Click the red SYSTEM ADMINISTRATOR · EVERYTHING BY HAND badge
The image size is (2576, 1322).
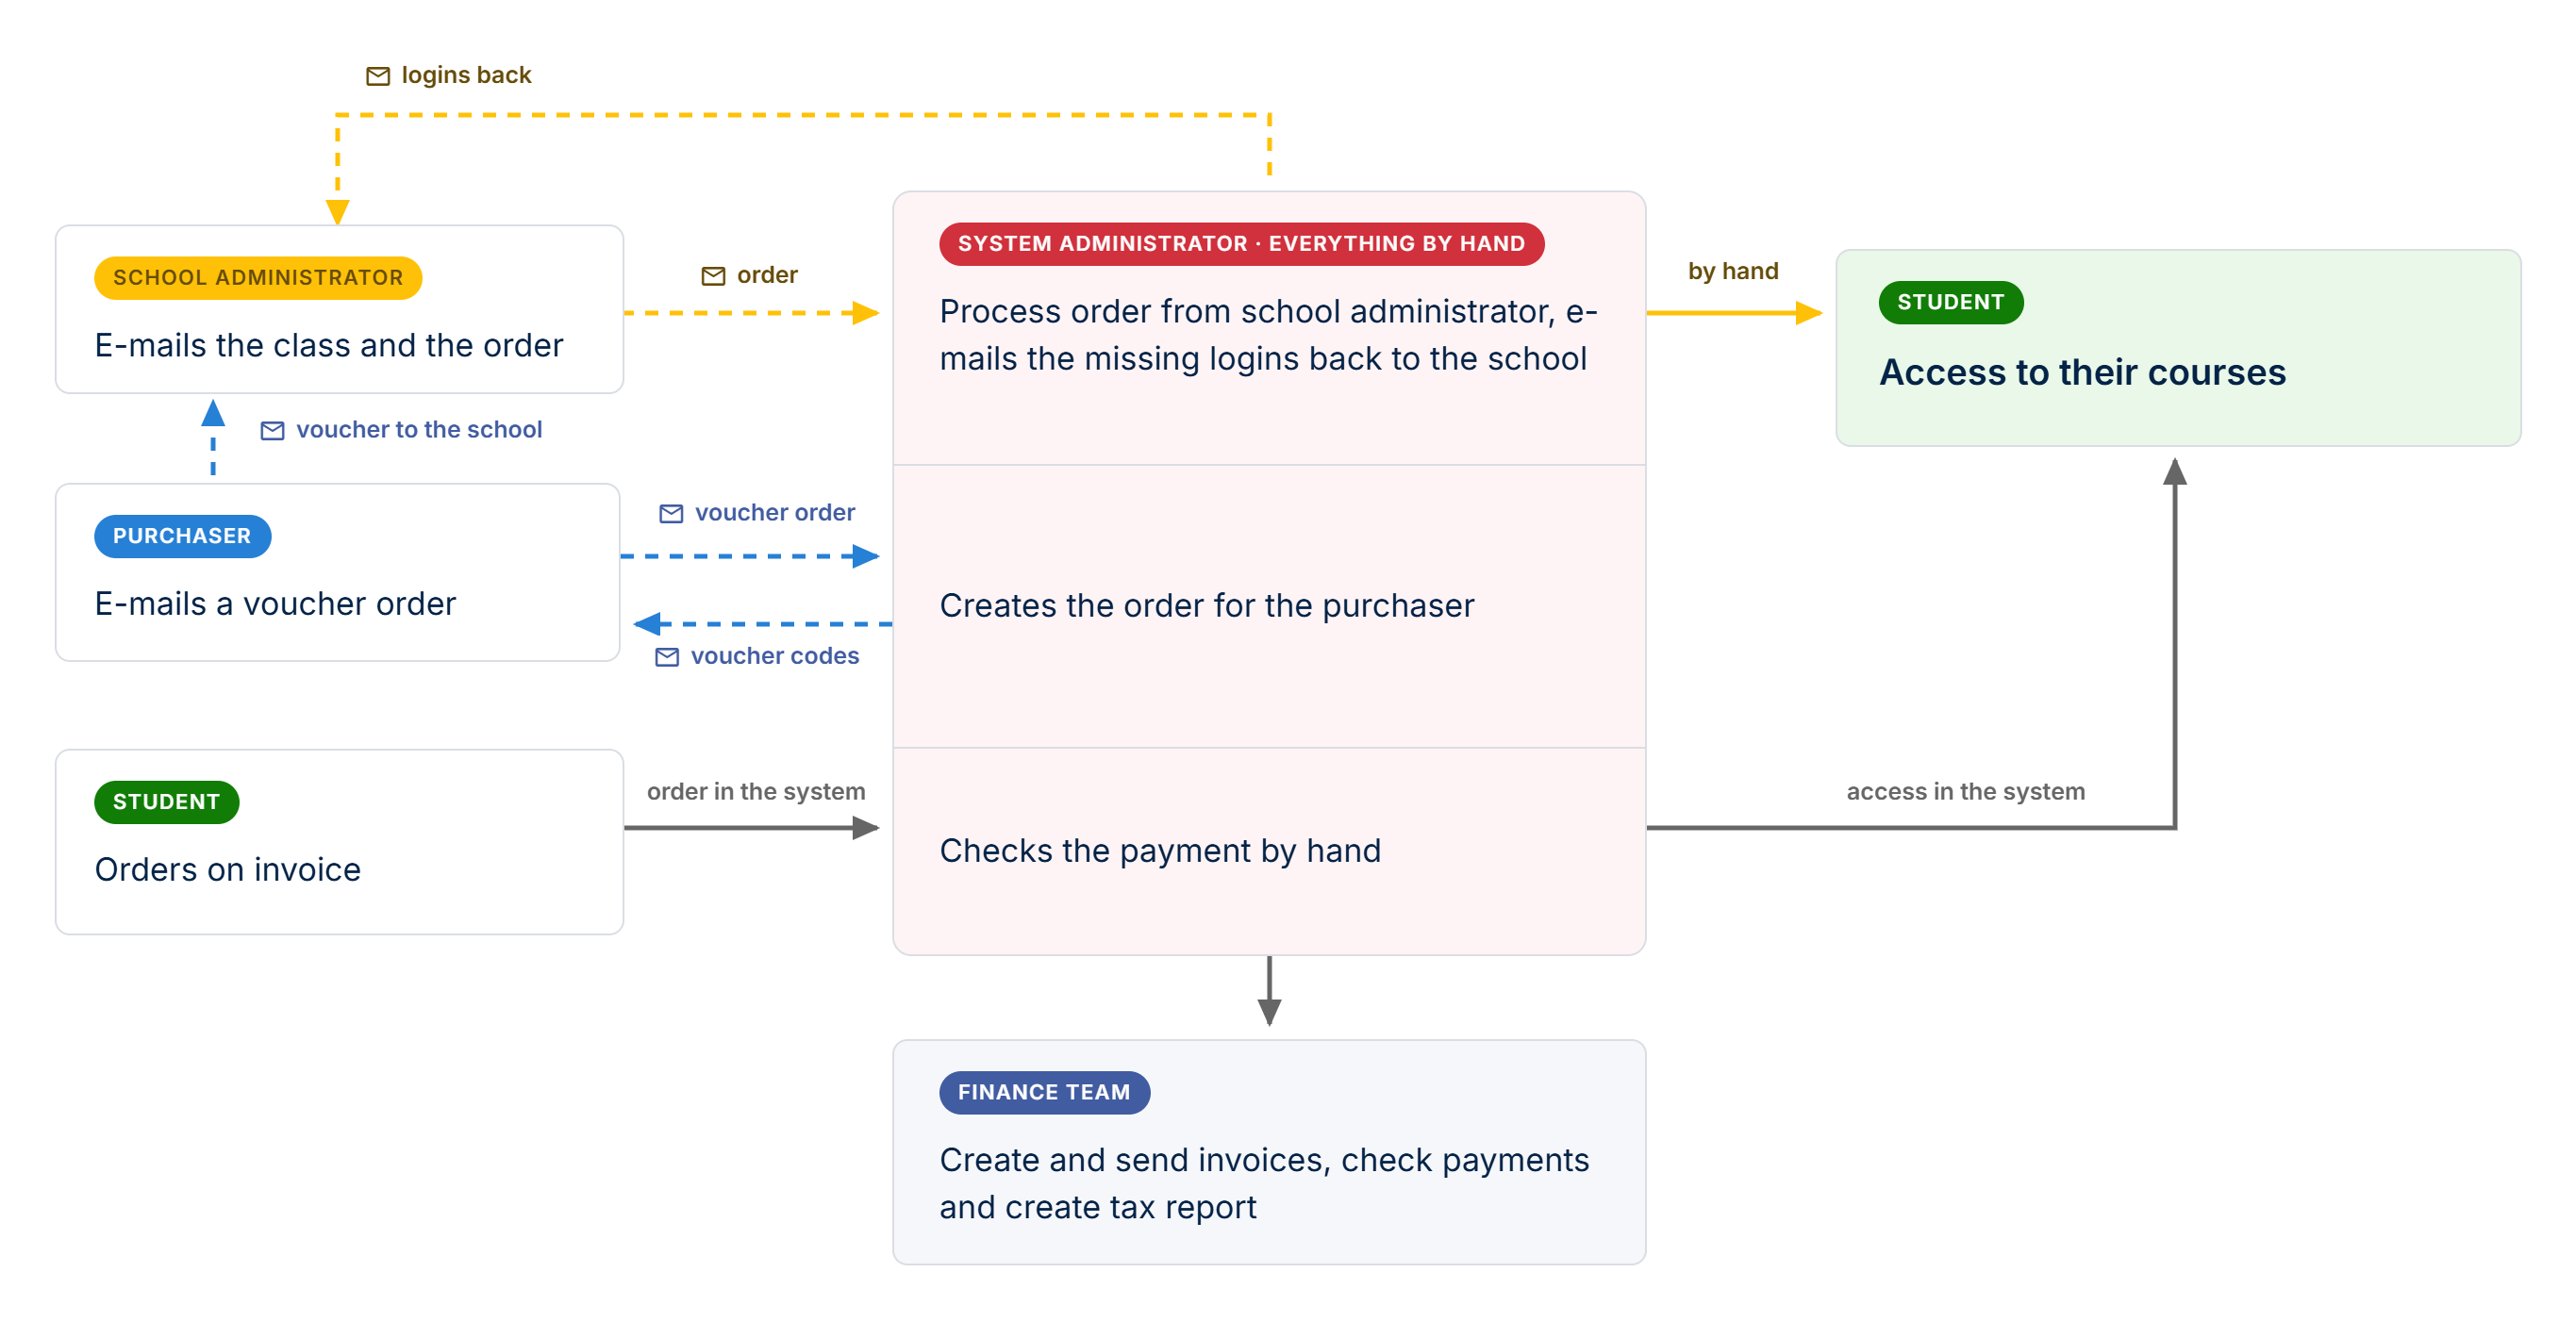(1241, 244)
